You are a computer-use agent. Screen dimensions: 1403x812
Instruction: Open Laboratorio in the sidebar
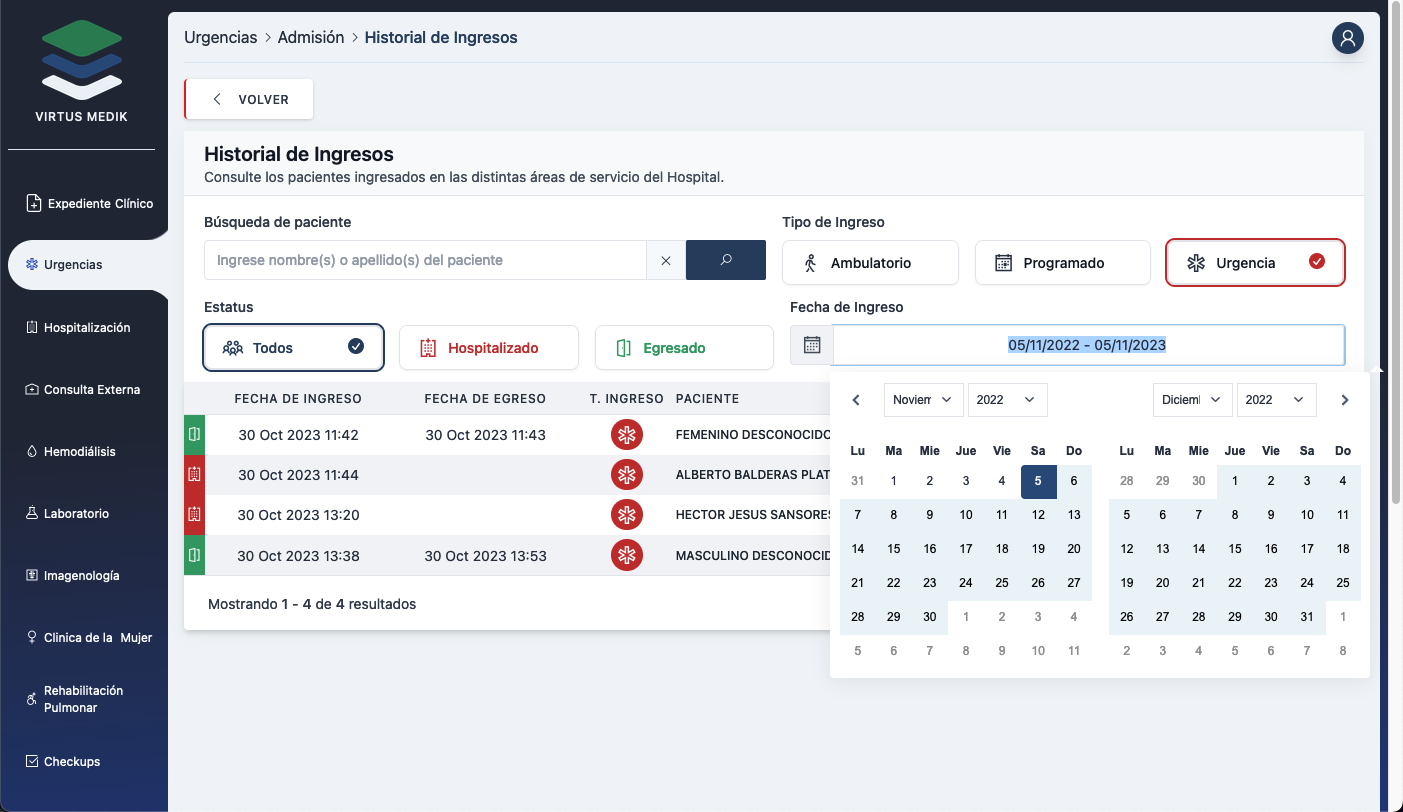76,514
